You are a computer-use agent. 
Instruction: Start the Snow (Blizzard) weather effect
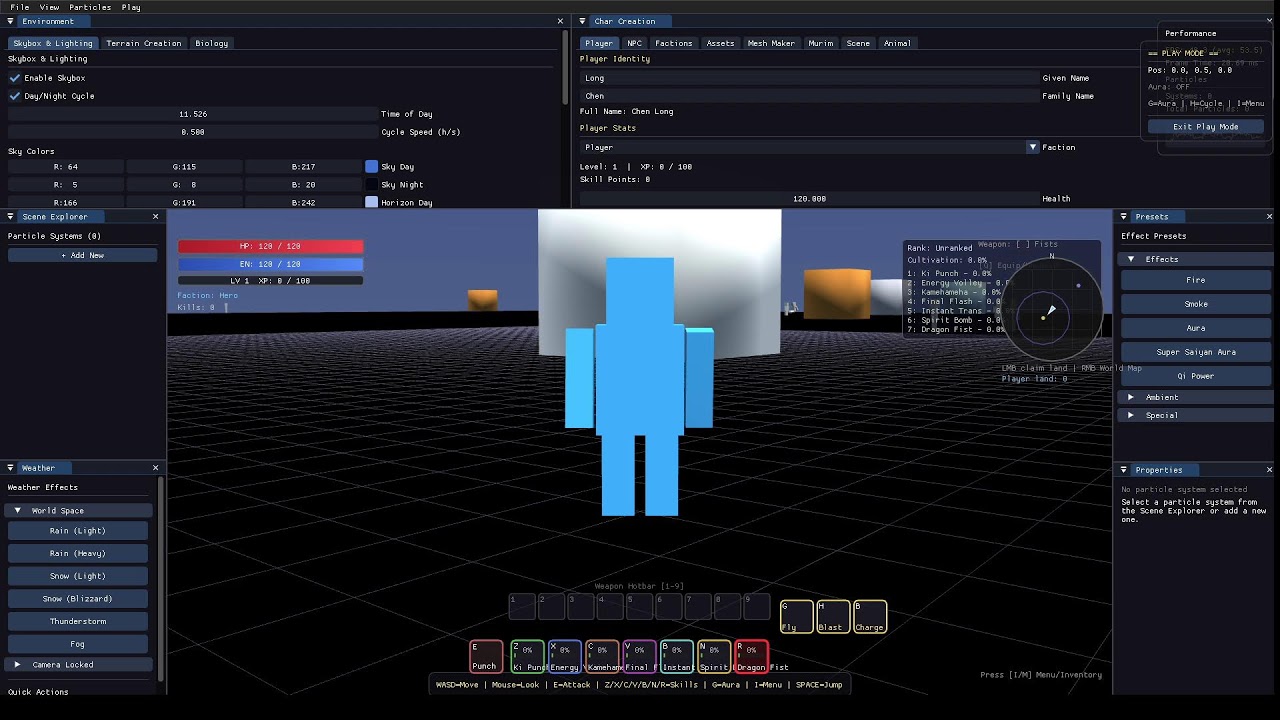pyautogui.click(x=77, y=598)
